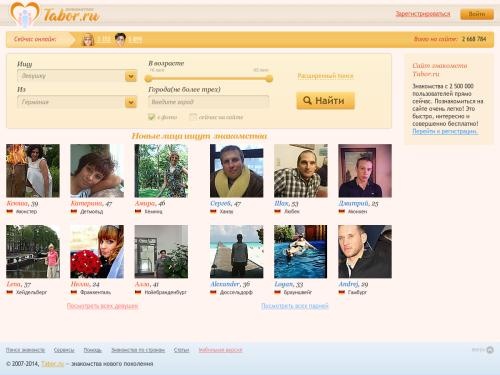The width and height of the screenshot is (500, 375).
Task: Open Катерина, 47 profile photo
Action: click(x=97, y=171)
